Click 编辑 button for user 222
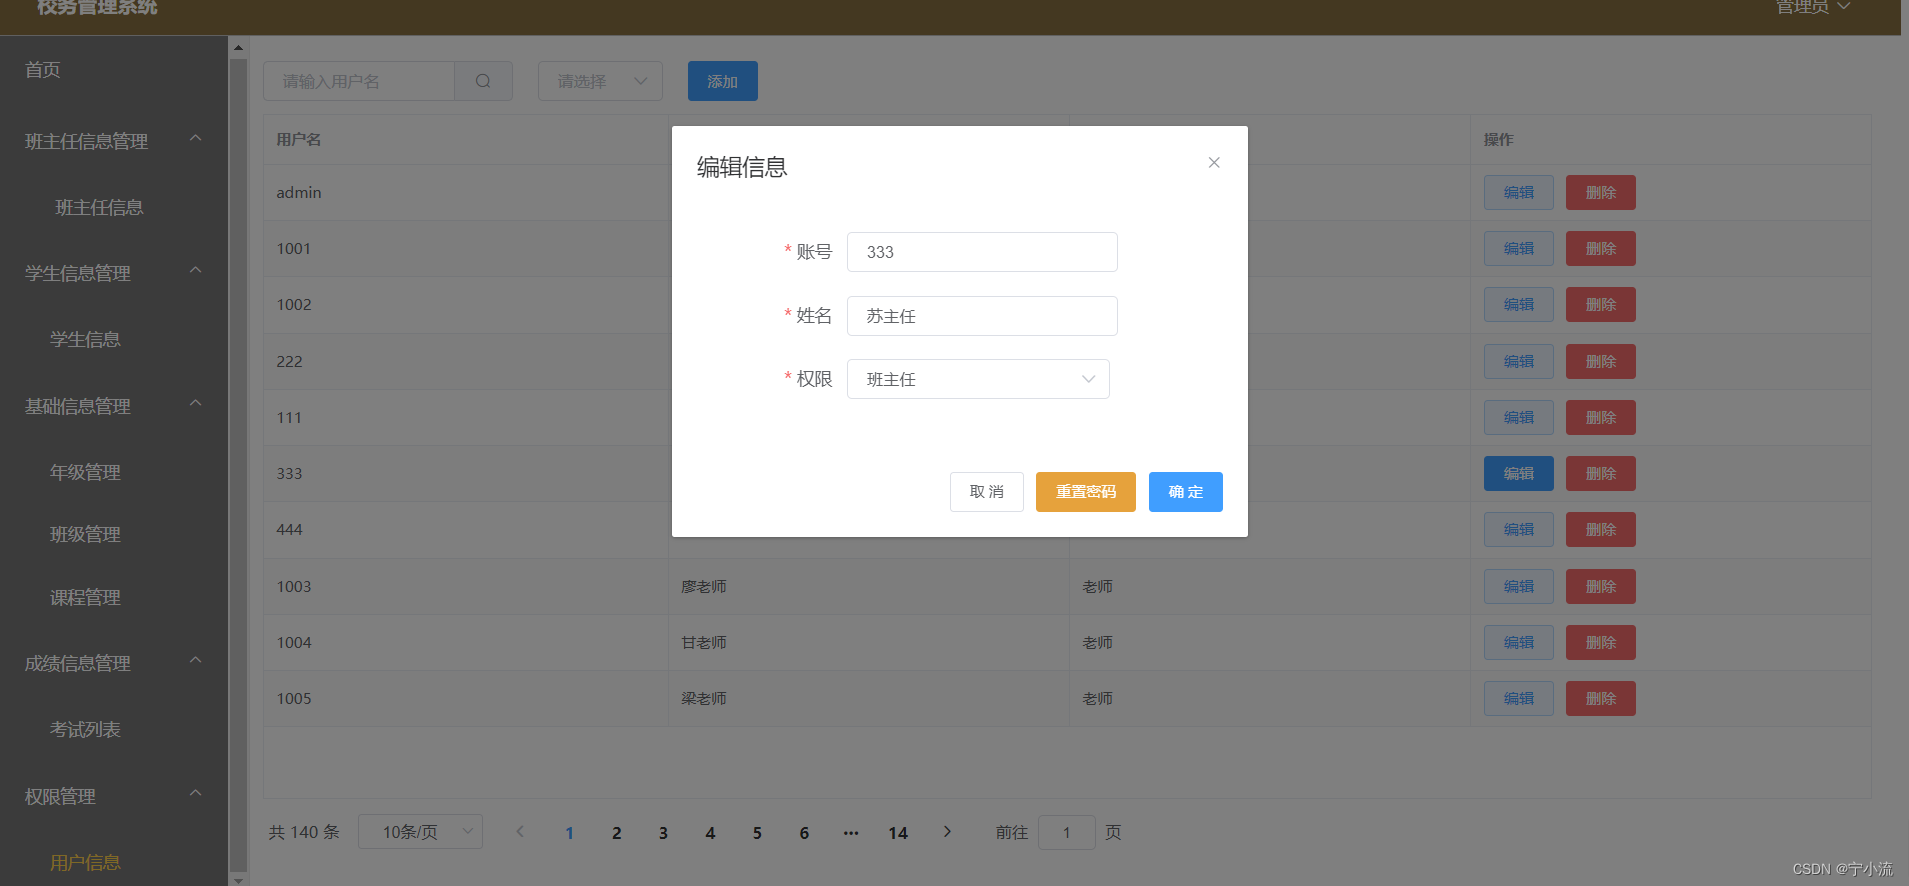 pos(1519,362)
